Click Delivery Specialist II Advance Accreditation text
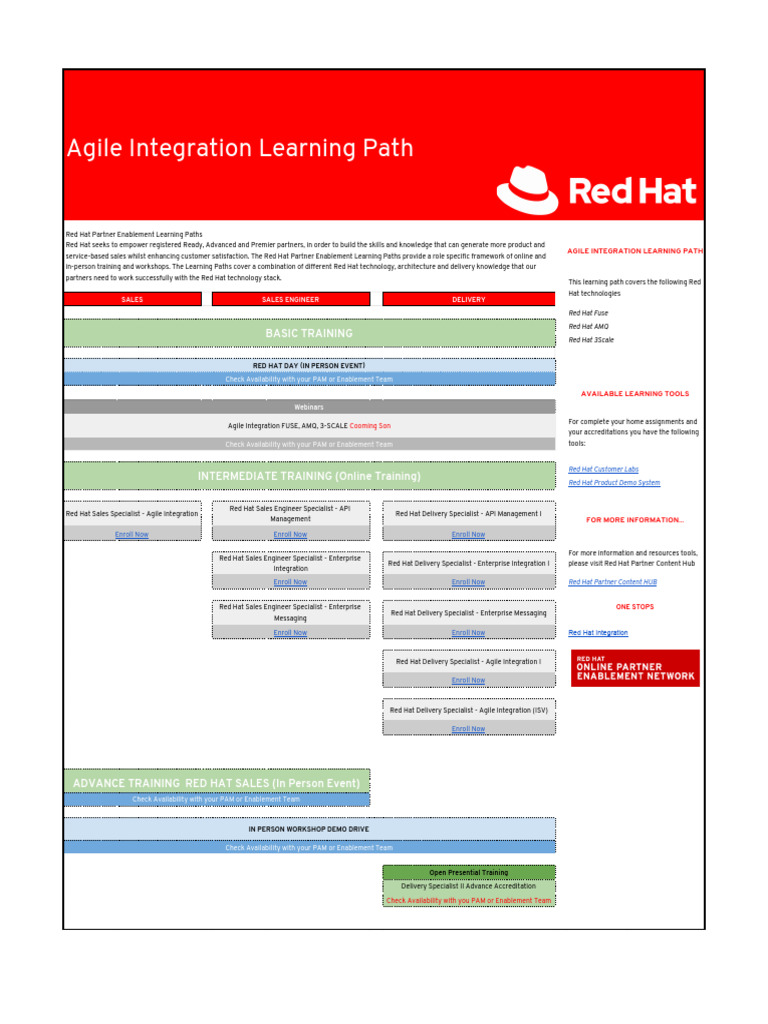Screen dimensions: 768x1024 coord(469,886)
